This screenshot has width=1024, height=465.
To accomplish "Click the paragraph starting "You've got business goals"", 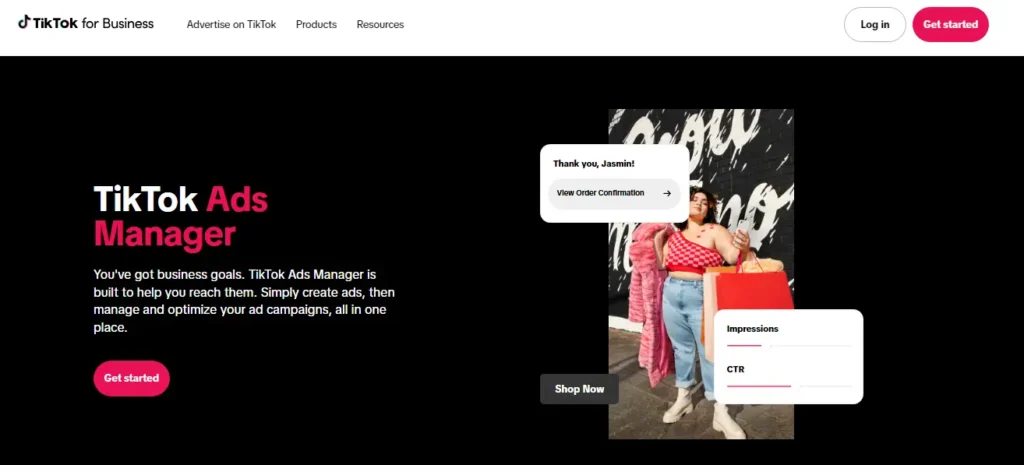I will [x=244, y=301].
